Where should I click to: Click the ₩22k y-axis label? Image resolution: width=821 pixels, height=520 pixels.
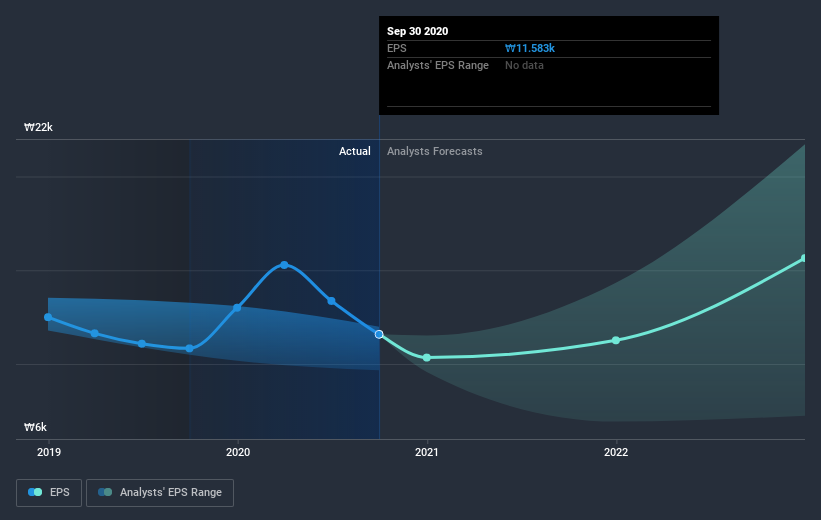[x=38, y=127]
